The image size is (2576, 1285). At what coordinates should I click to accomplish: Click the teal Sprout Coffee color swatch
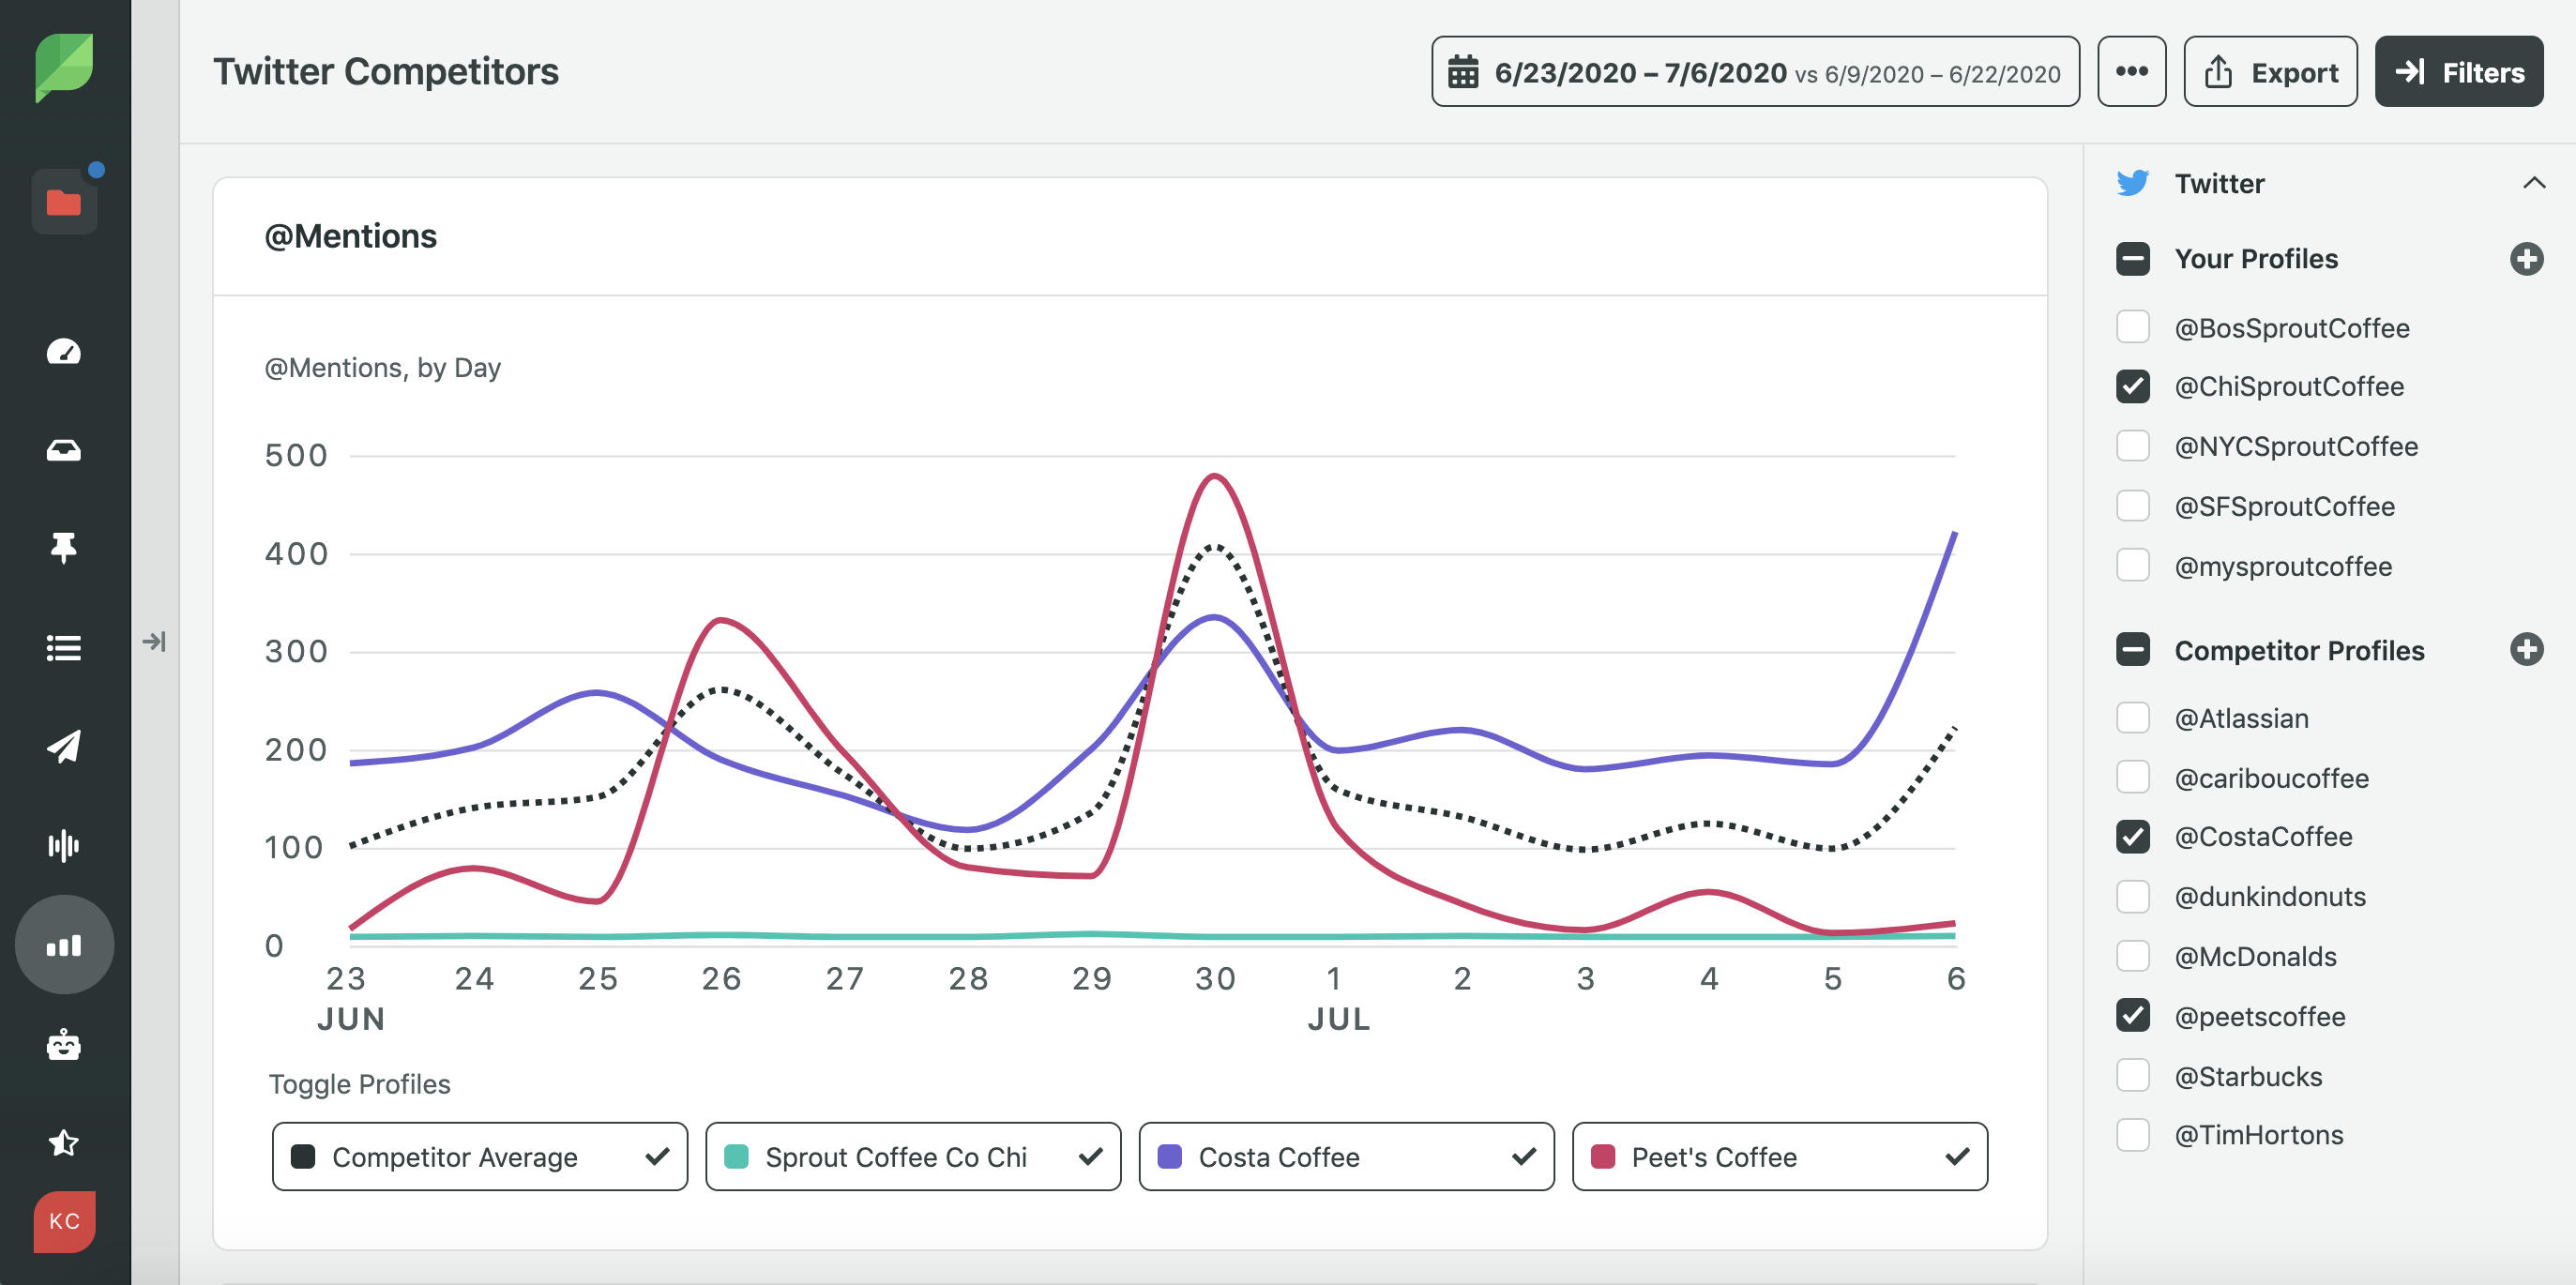(736, 1157)
